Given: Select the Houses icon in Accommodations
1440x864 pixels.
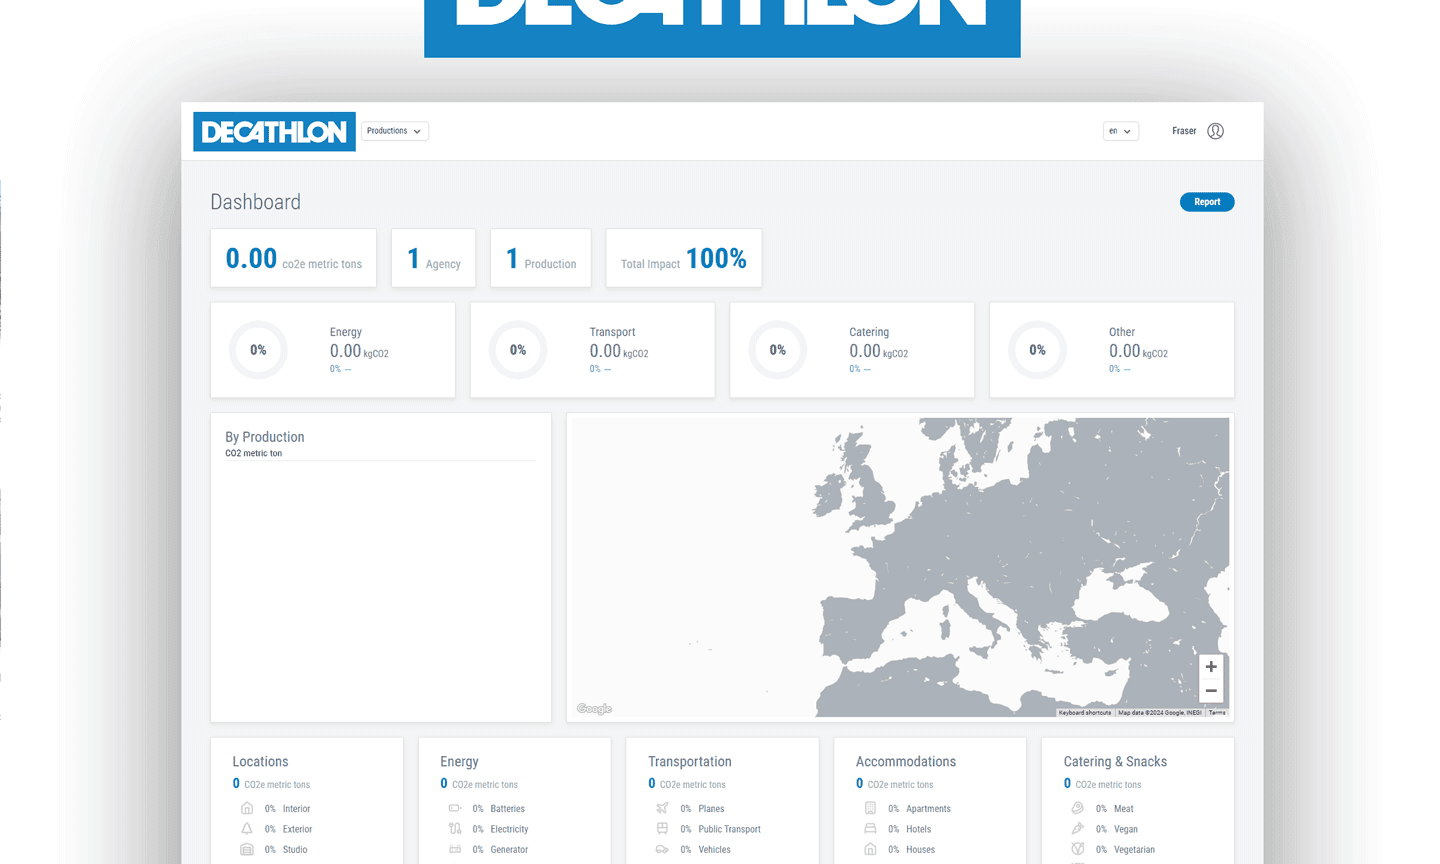Looking at the screenshot, I should [x=870, y=849].
